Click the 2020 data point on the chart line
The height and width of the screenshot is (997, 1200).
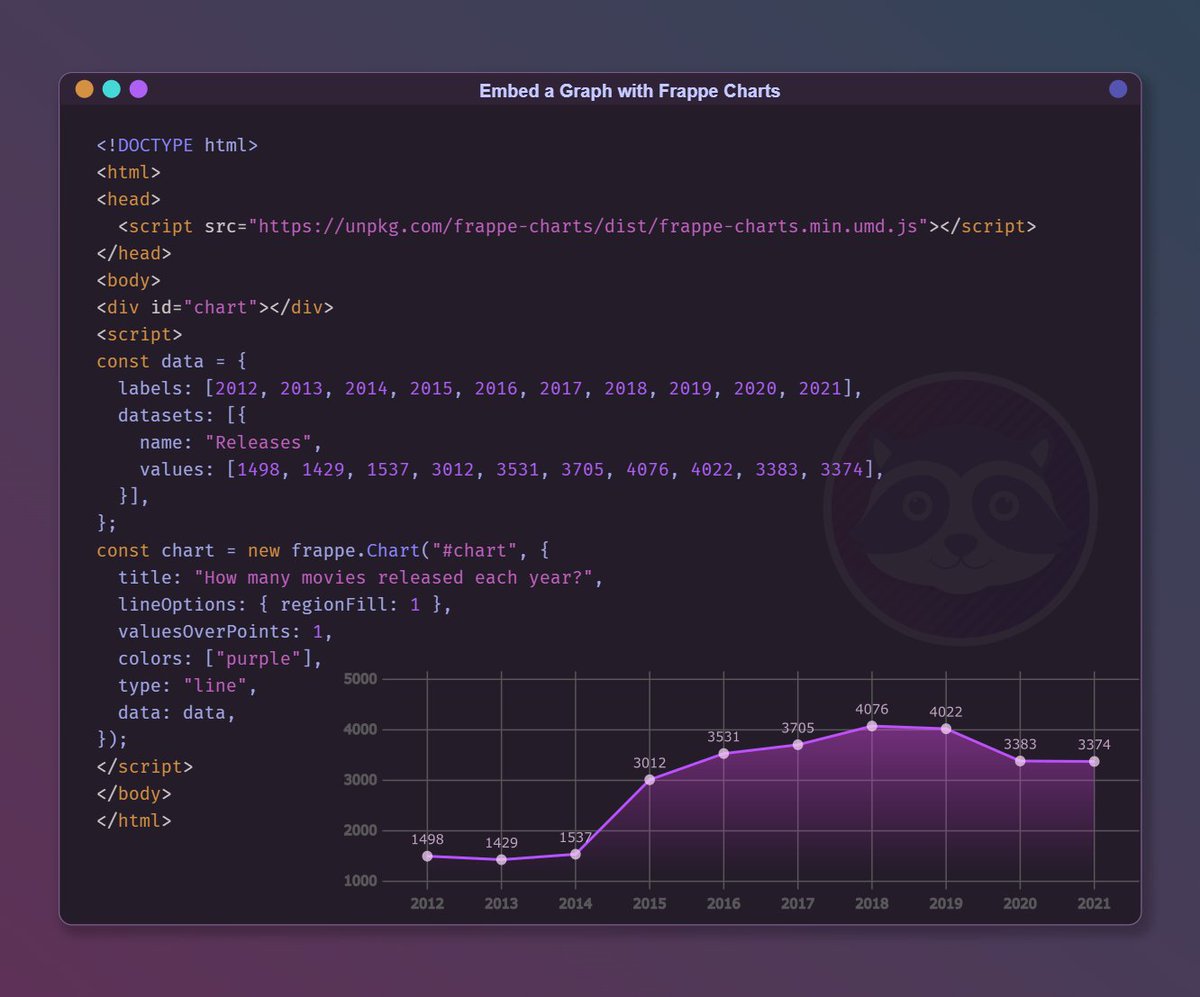pyautogui.click(x=1020, y=761)
